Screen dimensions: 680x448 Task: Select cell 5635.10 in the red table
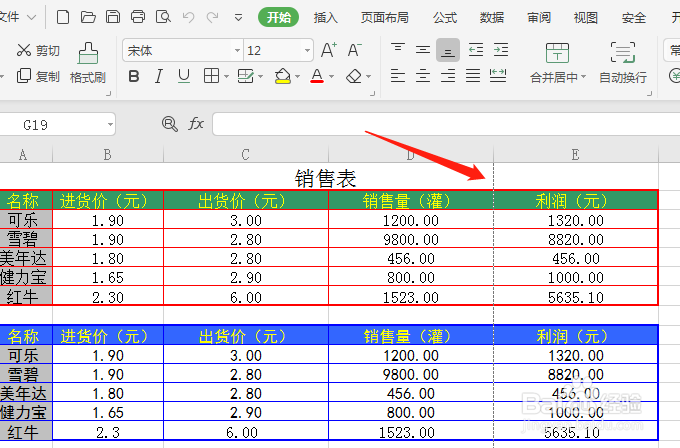click(576, 297)
